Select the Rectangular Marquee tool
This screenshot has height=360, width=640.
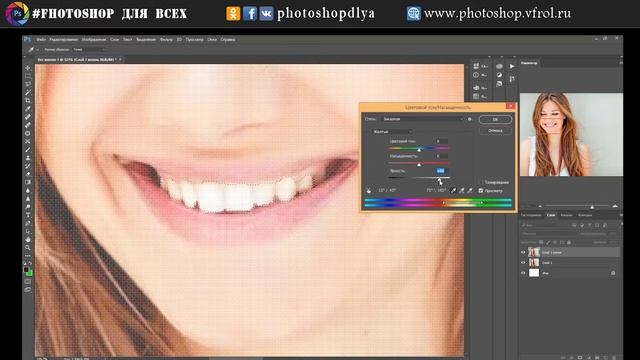tap(28, 76)
